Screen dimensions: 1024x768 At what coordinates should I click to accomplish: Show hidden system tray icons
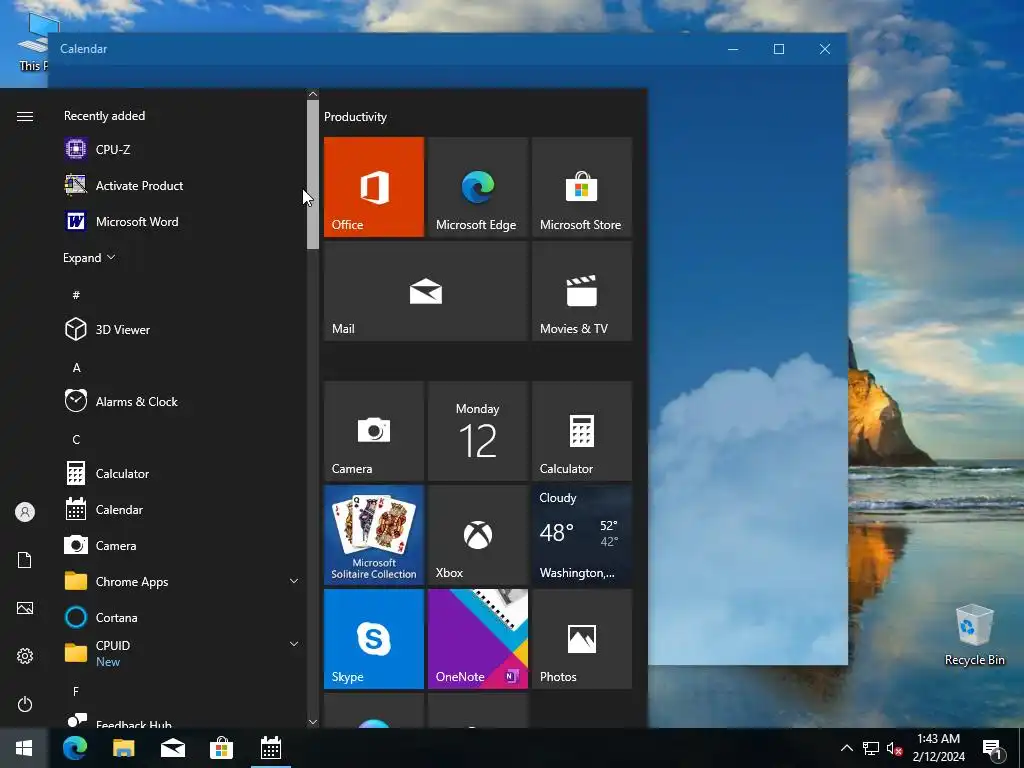coord(846,748)
